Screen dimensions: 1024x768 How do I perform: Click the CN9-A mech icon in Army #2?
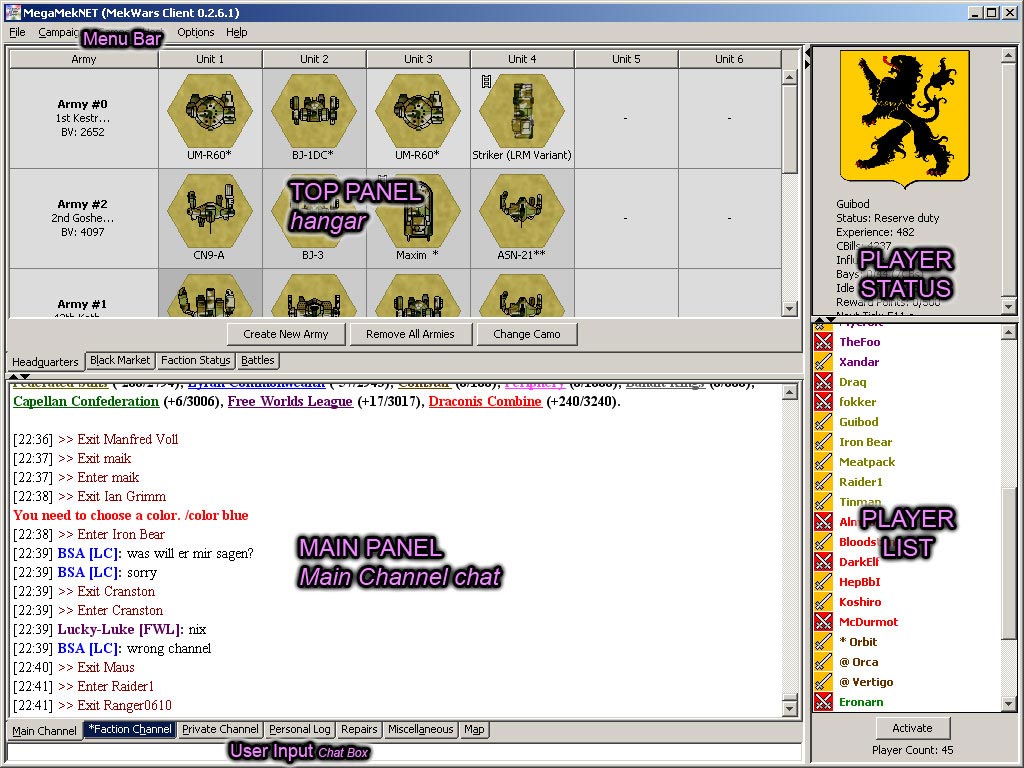(x=210, y=212)
